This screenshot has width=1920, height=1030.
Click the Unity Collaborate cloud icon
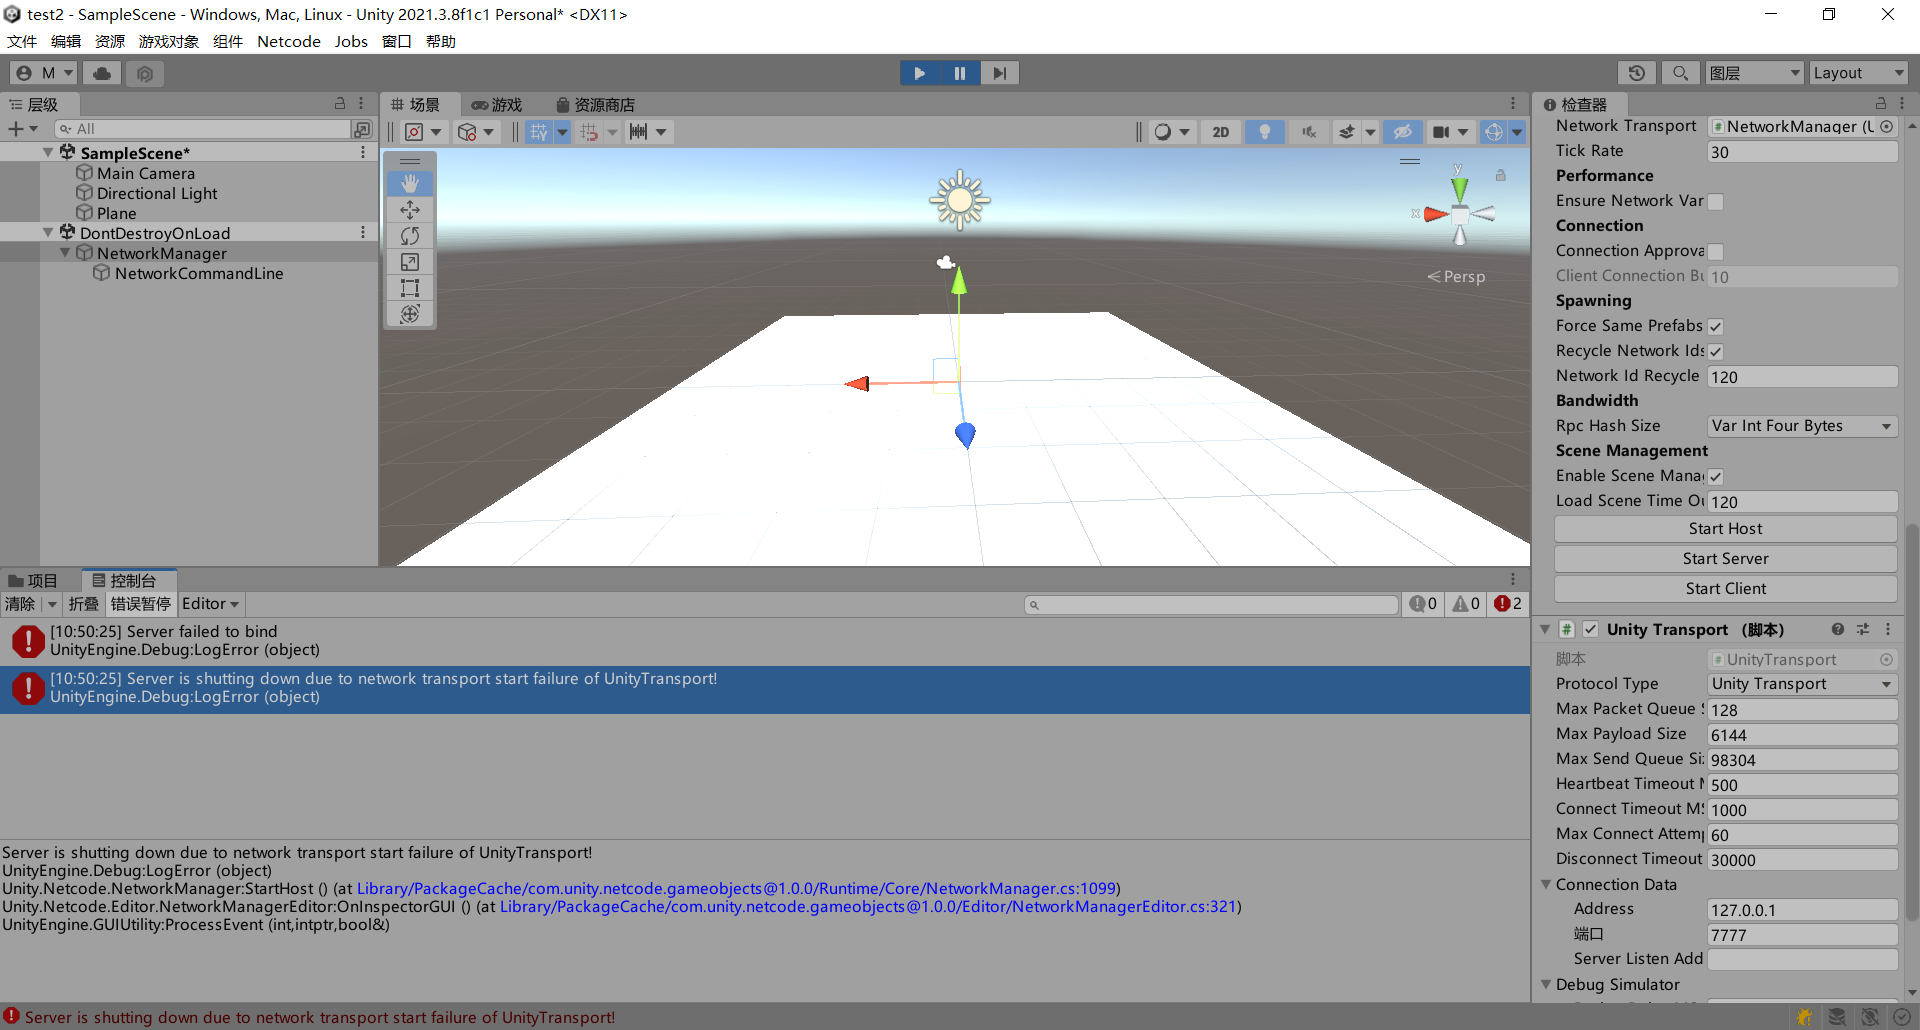pyautogui.click(x=101, y=72)
